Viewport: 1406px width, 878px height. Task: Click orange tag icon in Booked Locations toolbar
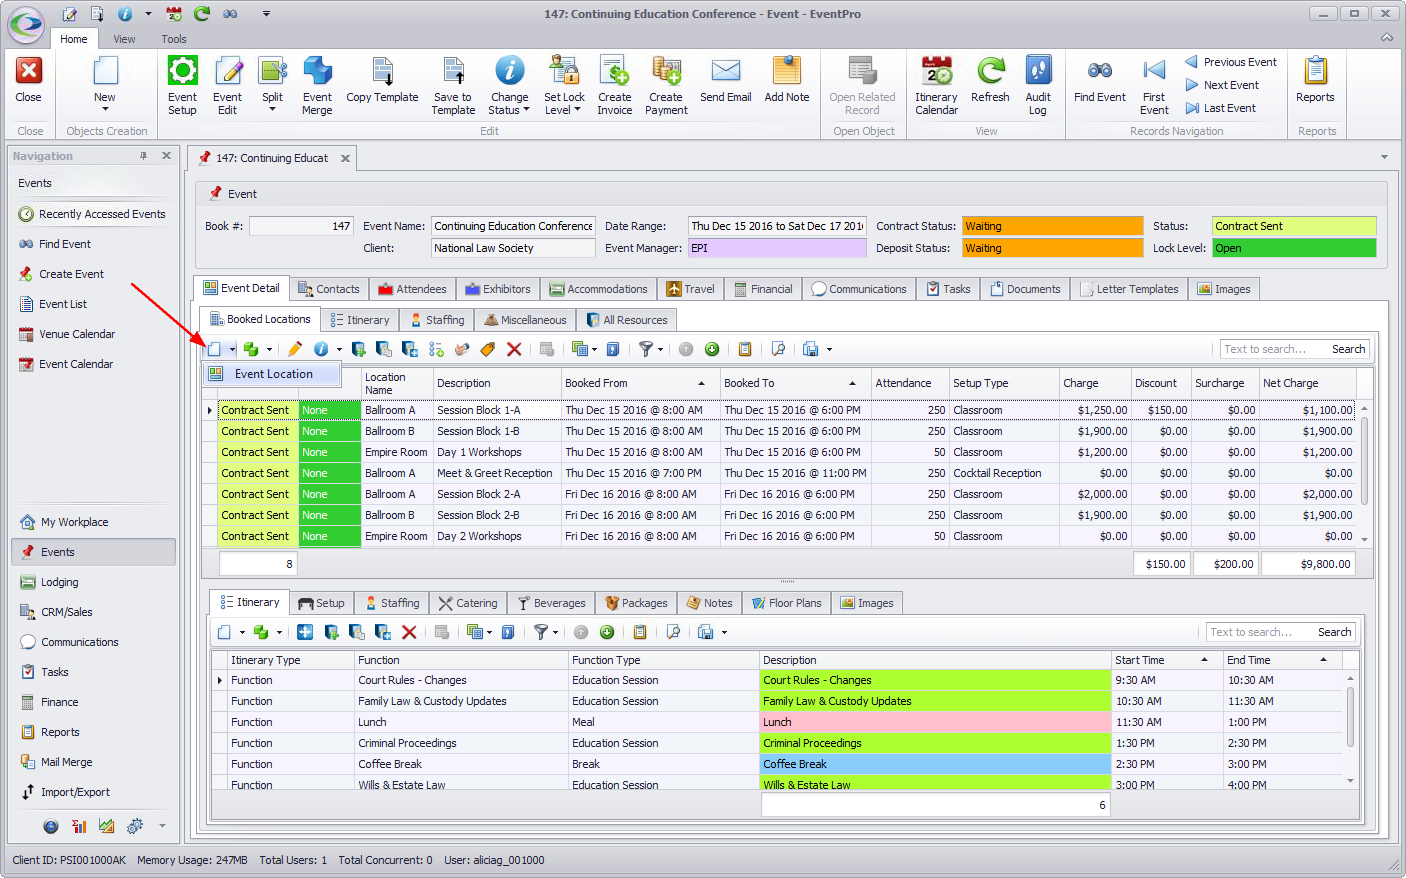[488, 349]
